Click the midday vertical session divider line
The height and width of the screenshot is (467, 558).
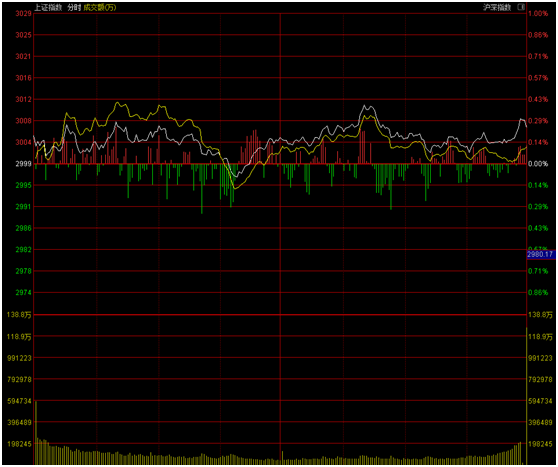click(x=280, y=238)
